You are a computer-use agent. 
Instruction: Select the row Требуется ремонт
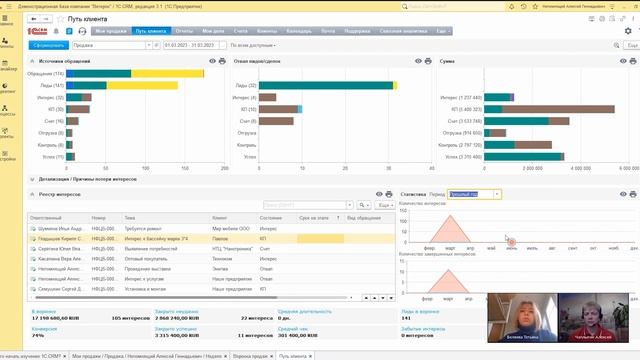coord(211,229)
